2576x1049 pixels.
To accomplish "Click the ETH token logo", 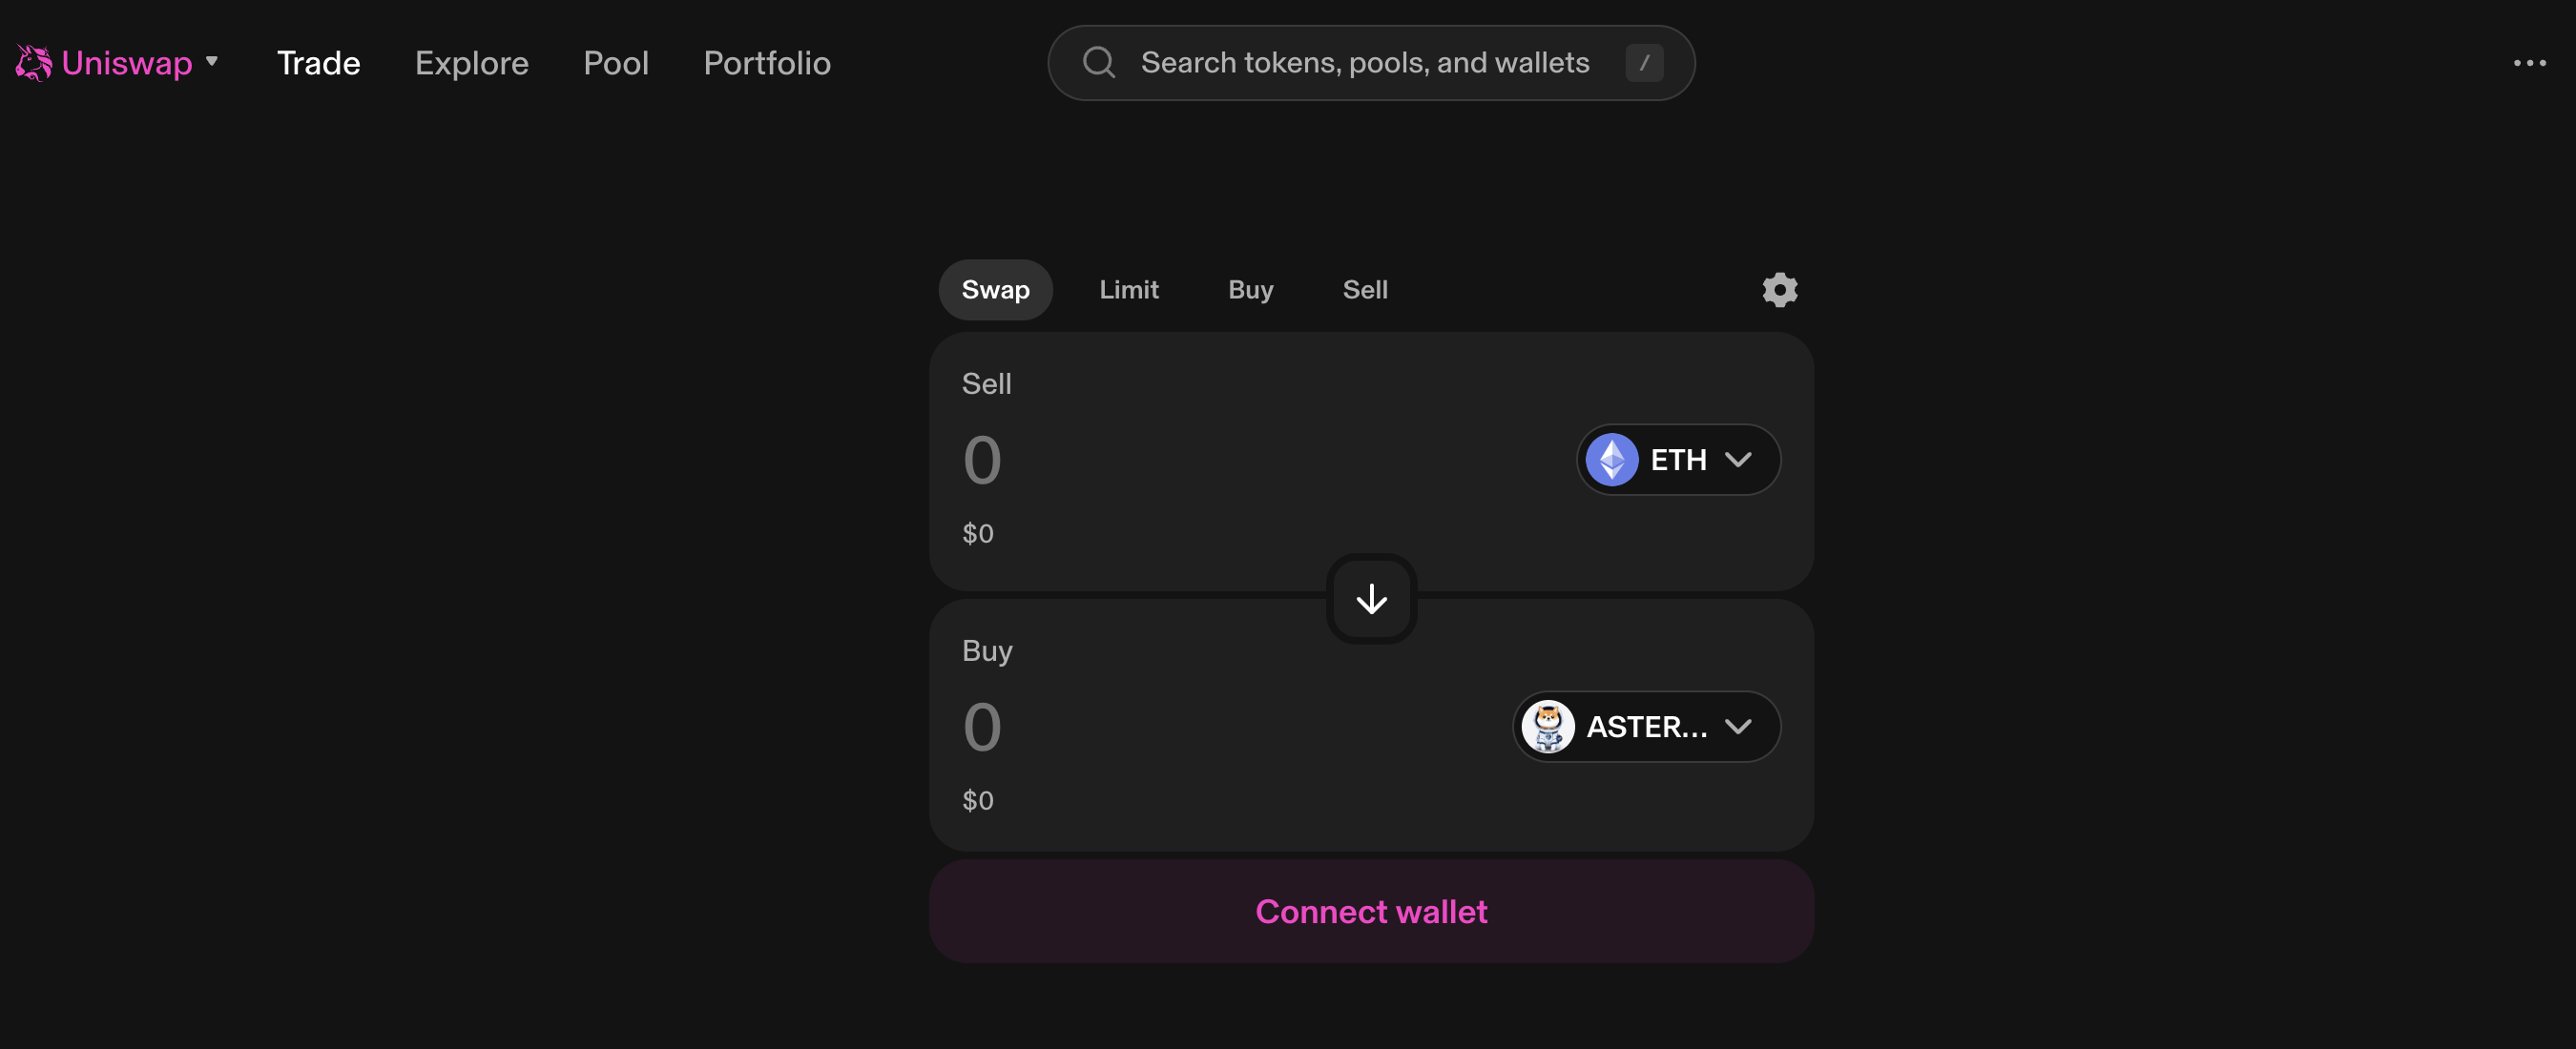I will click(1611, 460).
